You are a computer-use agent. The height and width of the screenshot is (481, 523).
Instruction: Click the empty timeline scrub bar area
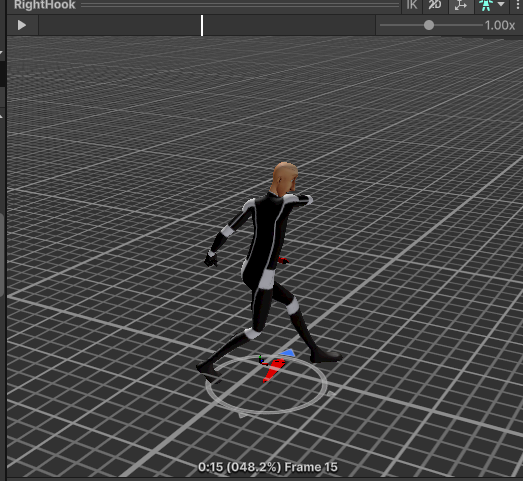207,25
